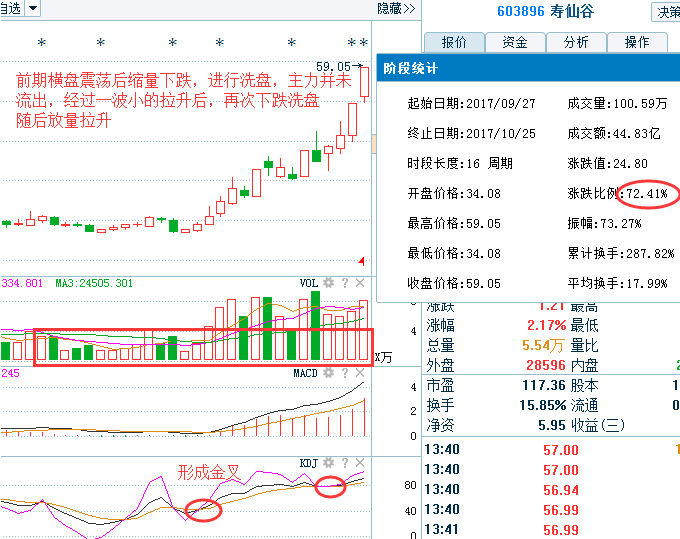Viewport: 680px width, 539px height.
Task: Select 终止日期:2017/10/25 text
Action: pyautogui.click(x=471, y=133)
